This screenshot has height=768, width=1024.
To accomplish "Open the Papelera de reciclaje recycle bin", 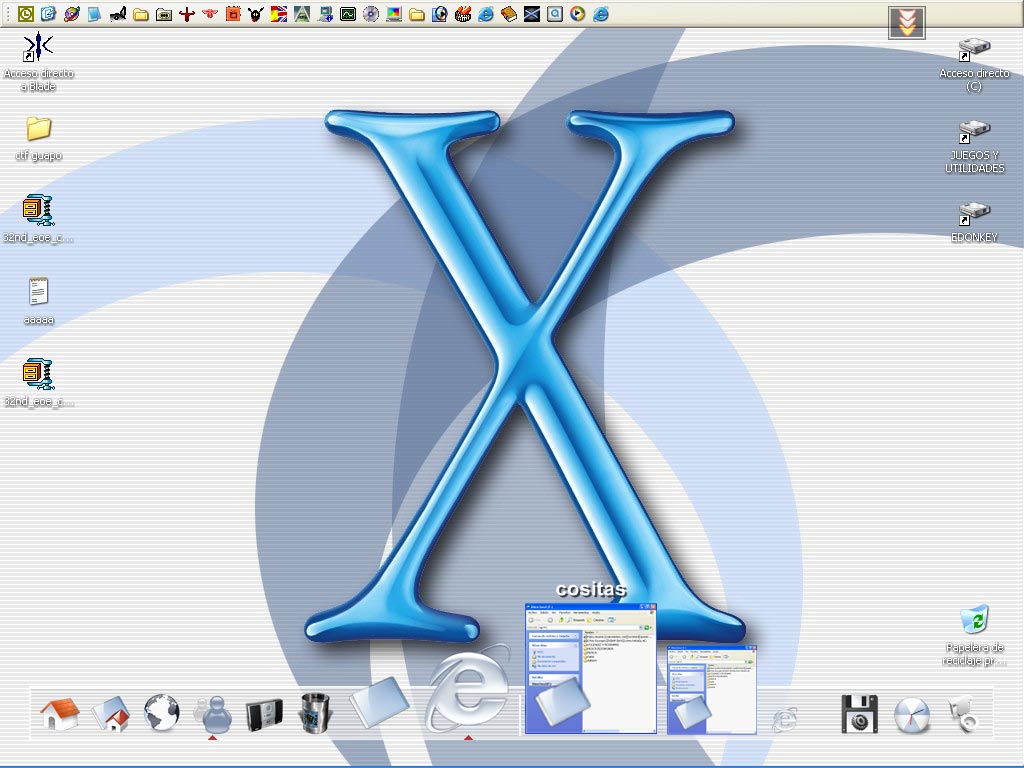I will click(974, 621).
